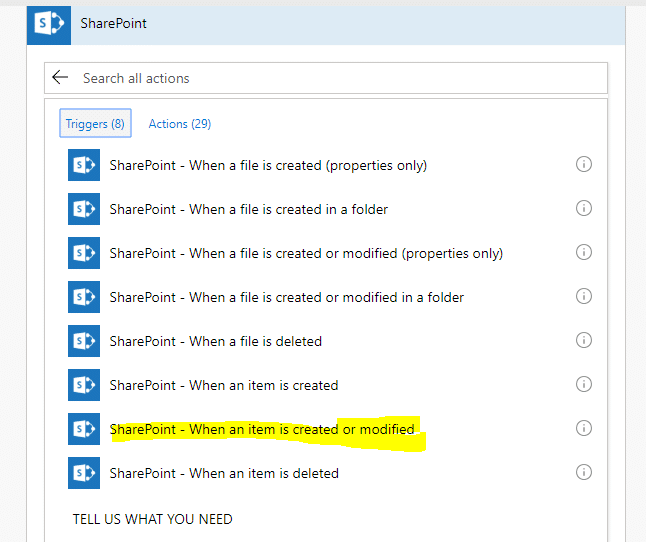Click icon for When a file is created in a folder
646x542 pixels.
[84, 209]
